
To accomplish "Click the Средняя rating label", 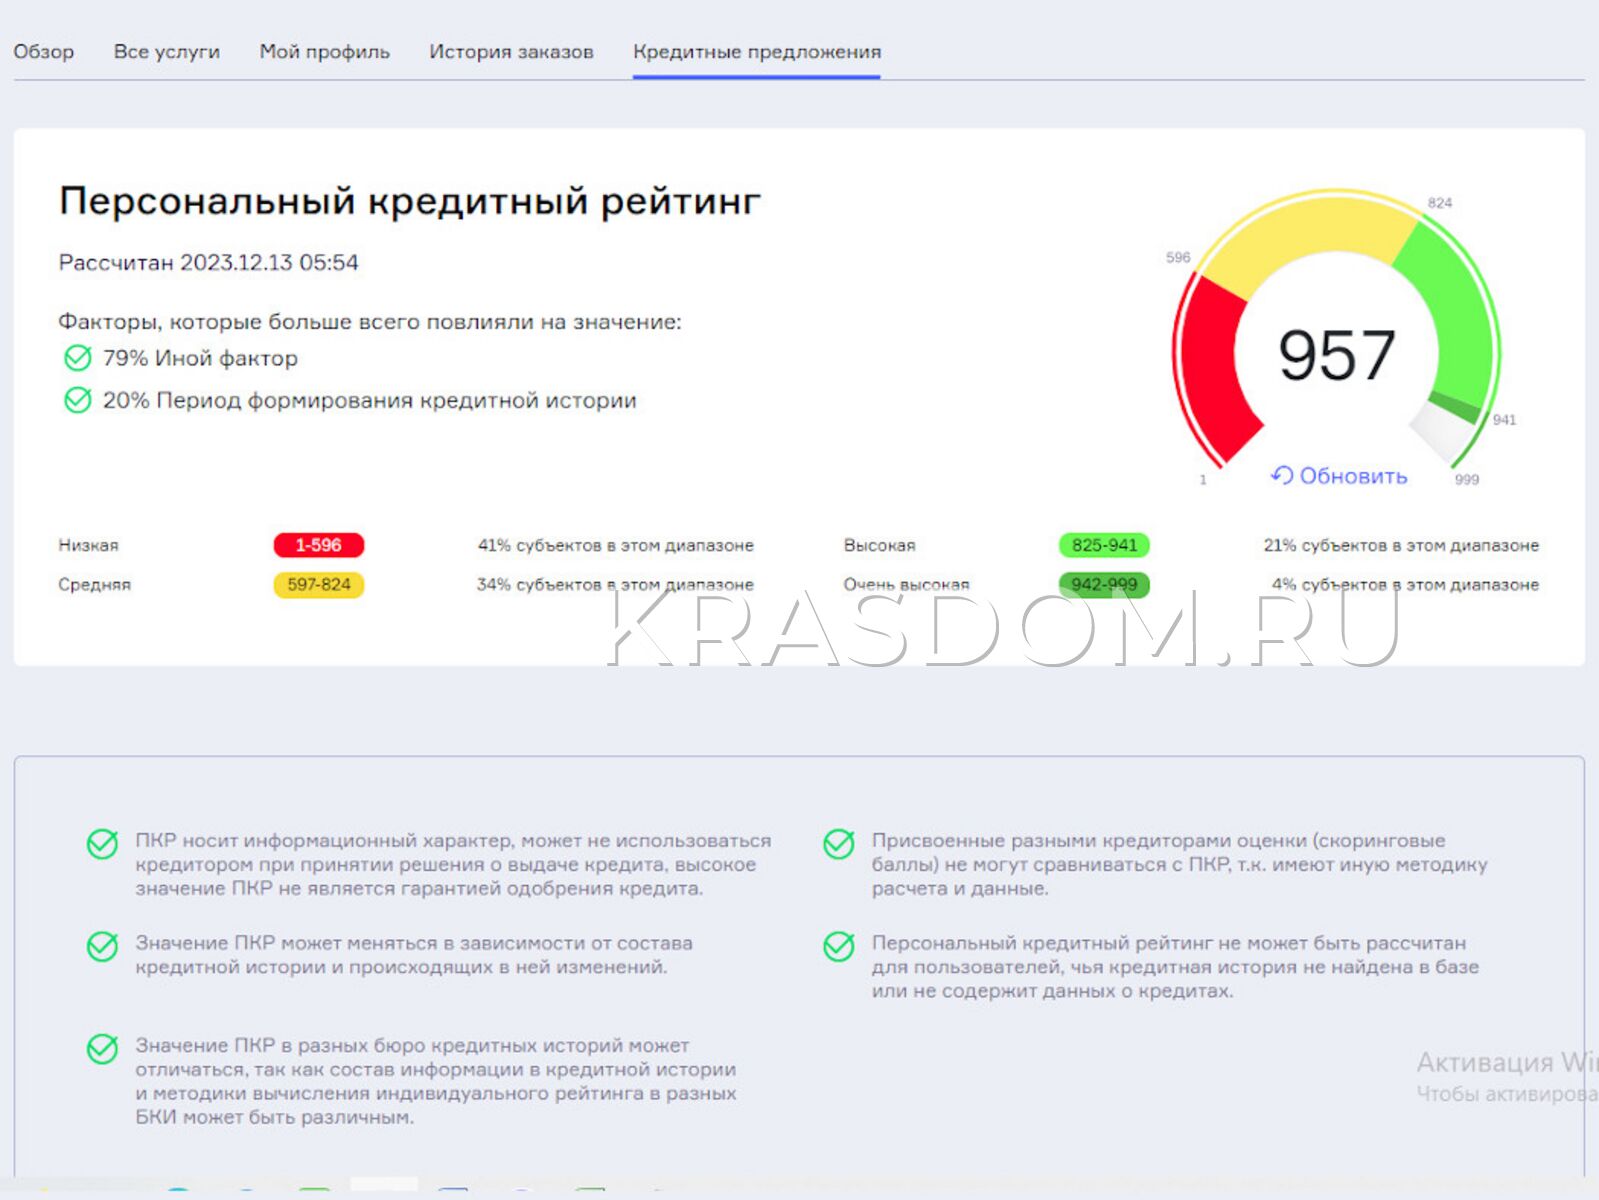I will 94,584.
